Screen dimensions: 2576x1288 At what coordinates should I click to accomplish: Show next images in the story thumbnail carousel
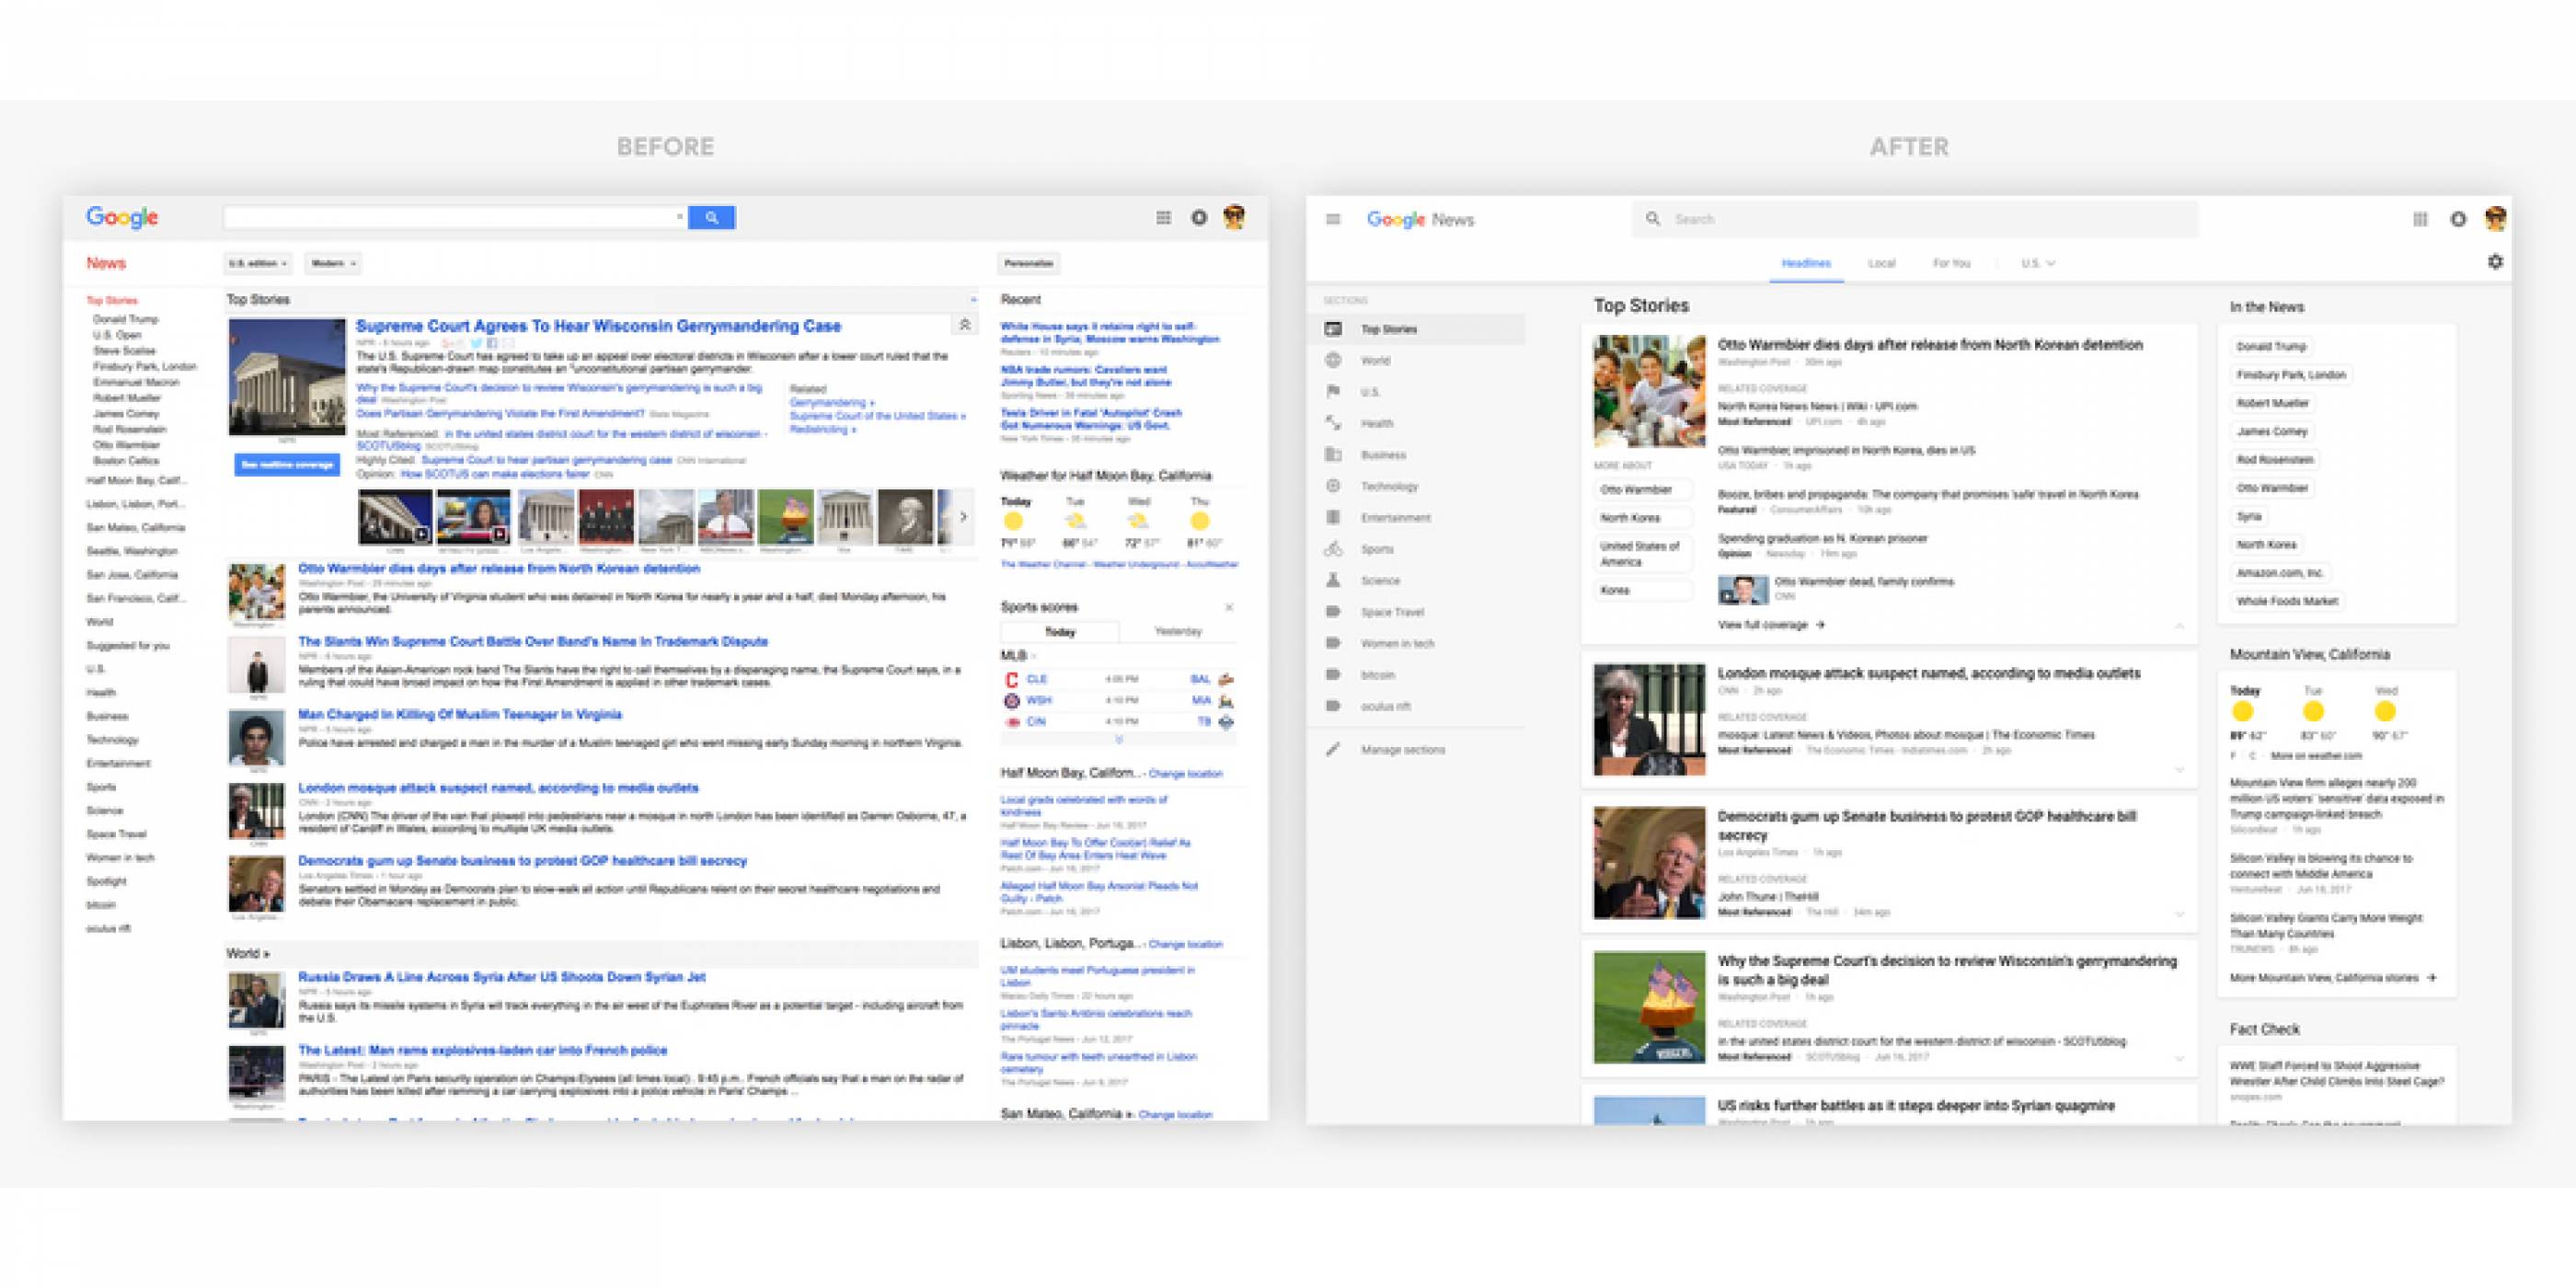click(x=963, y=517)
